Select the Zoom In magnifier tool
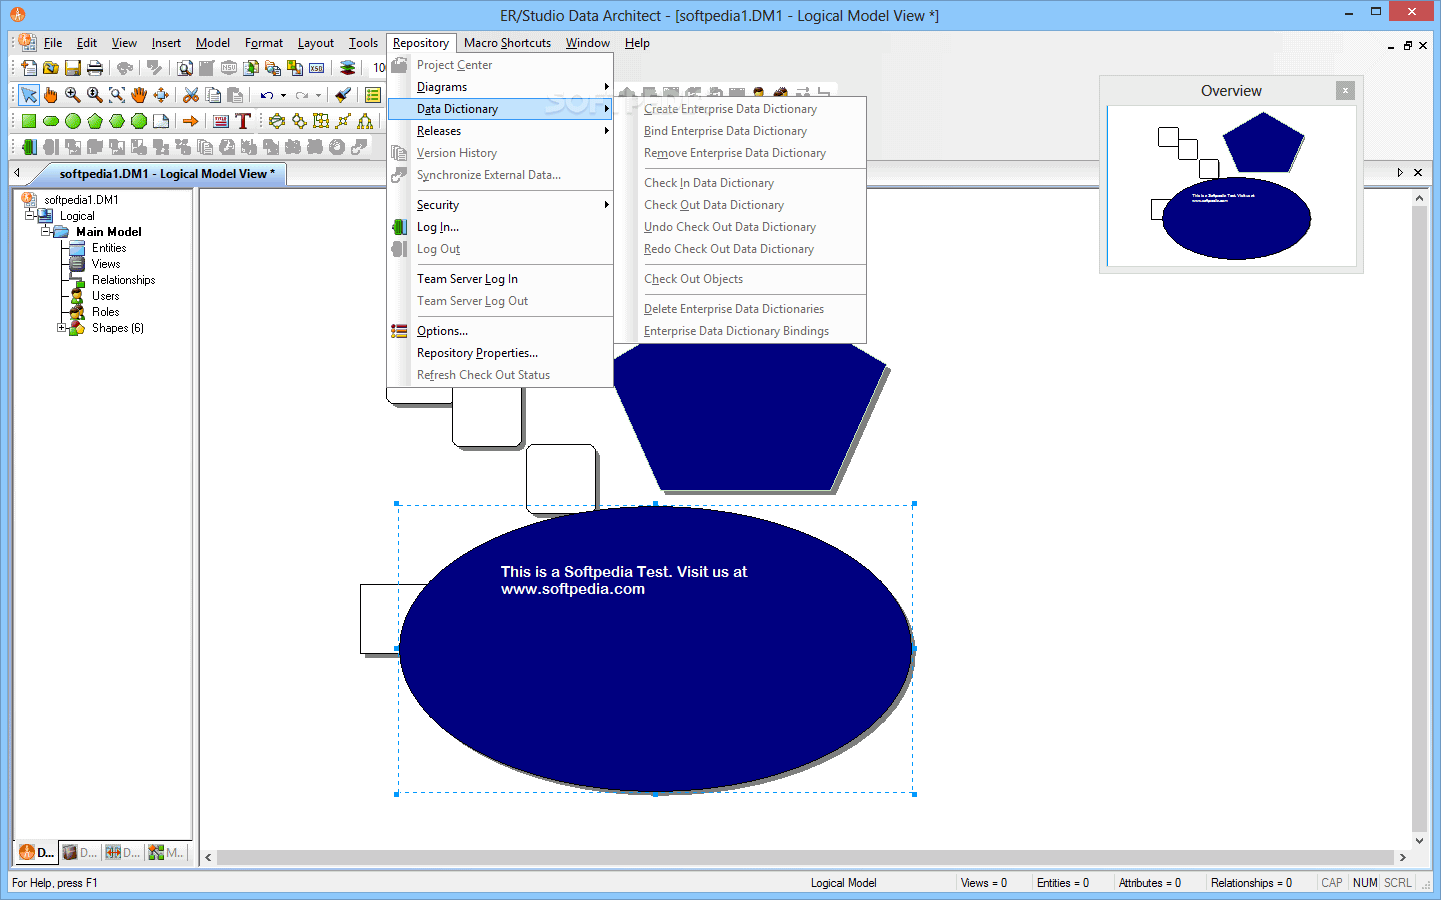This screenshot has width=1441, height=900. point(73,95)
